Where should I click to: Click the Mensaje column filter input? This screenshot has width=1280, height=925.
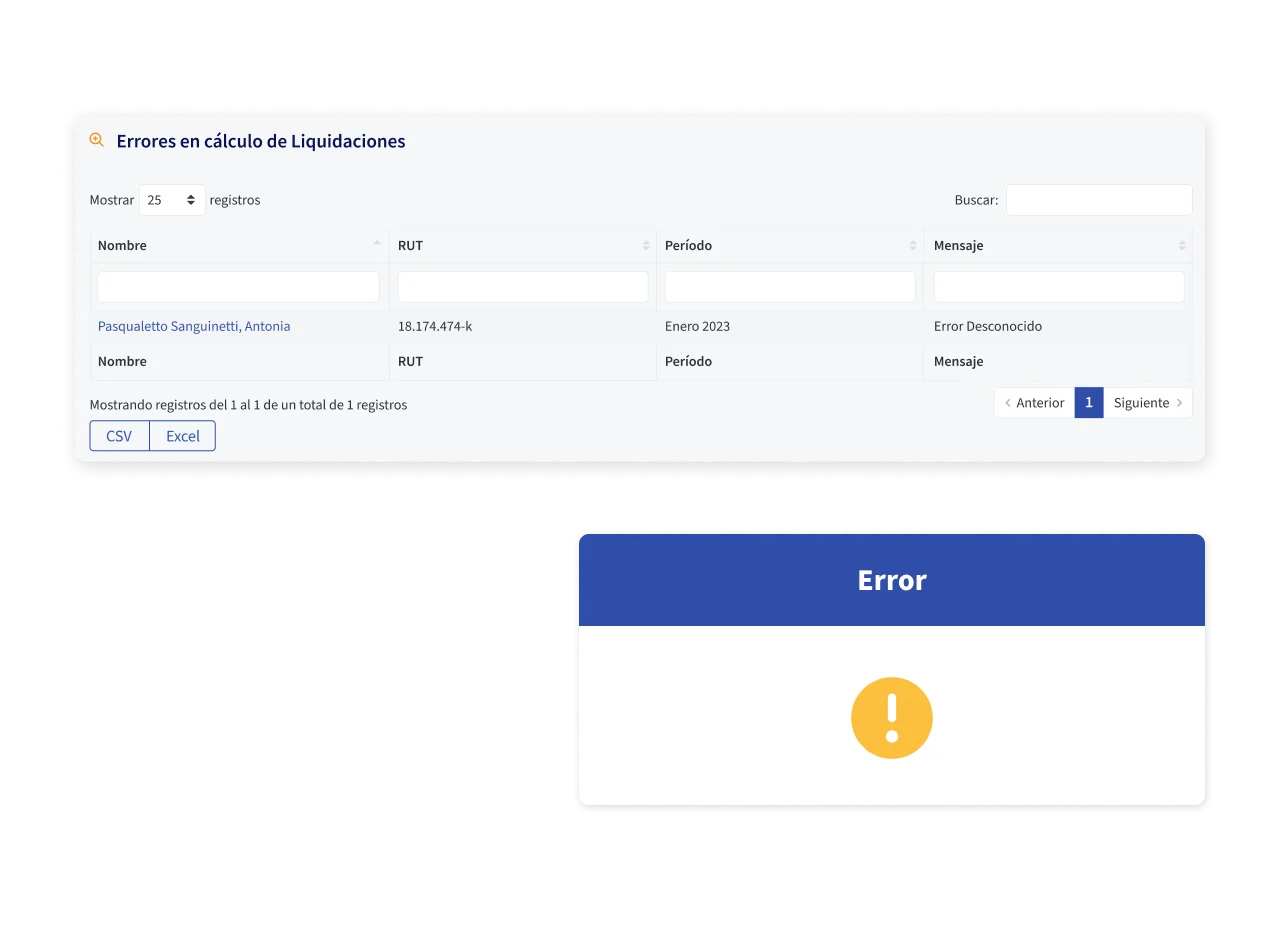tap(1059, 287)
